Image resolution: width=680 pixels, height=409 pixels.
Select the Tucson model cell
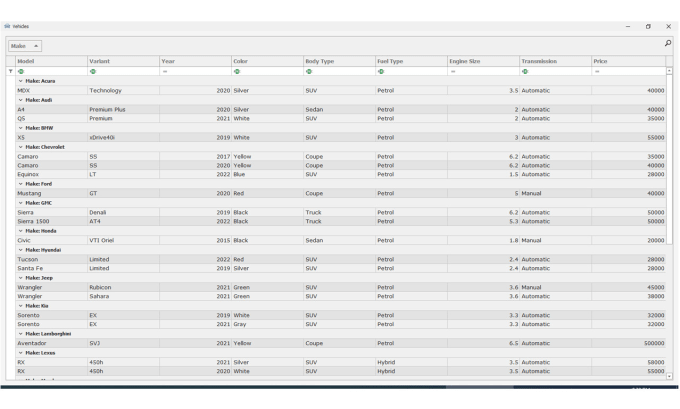pos(51,259)
